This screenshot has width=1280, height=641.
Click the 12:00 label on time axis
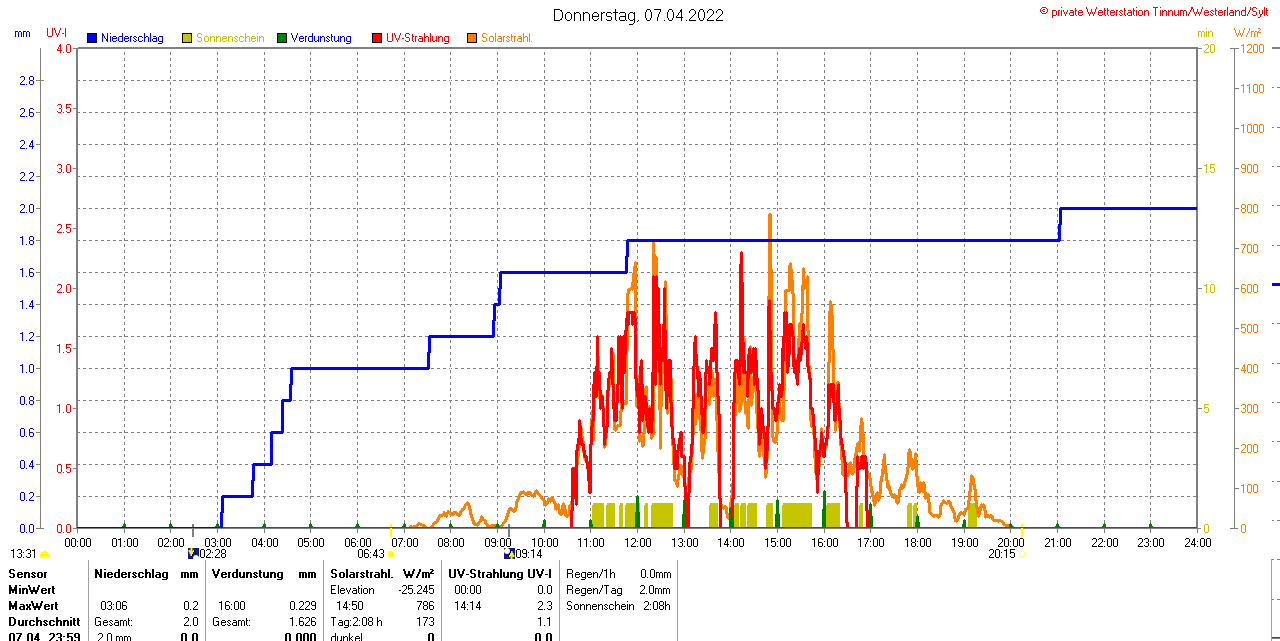click(638, 542)
